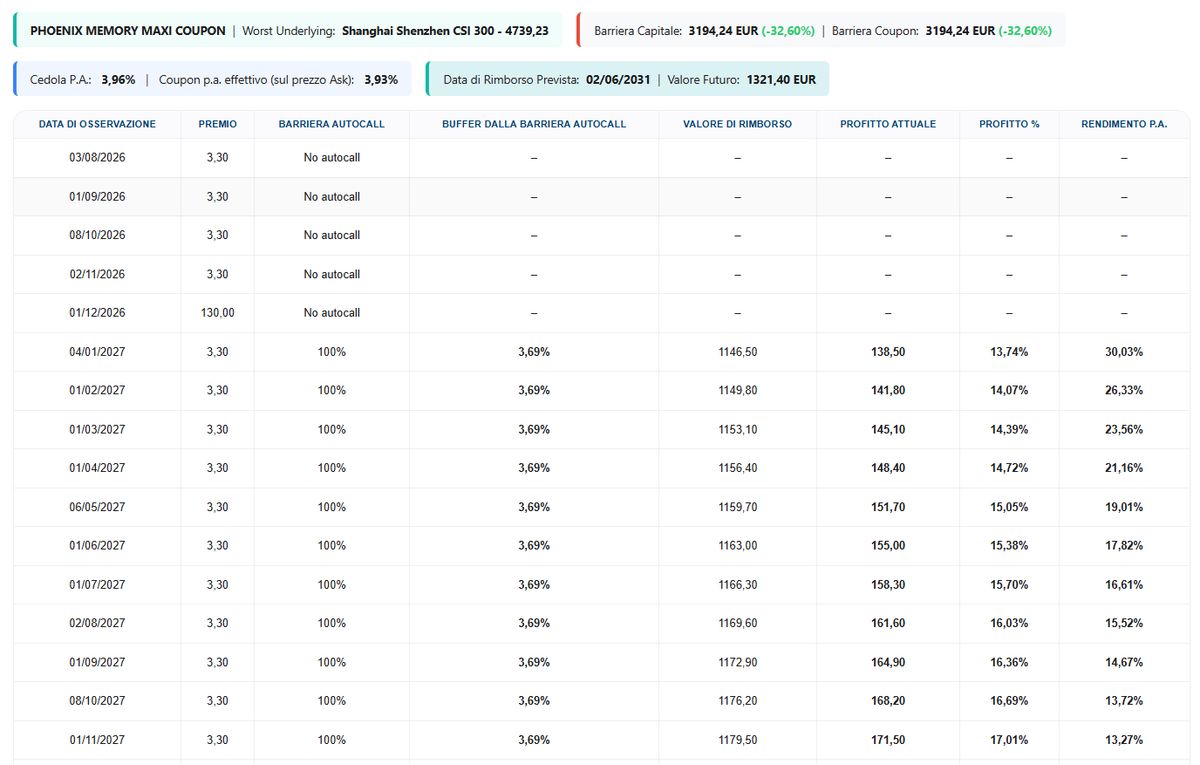1200x765 pixels.
Task: Click profit 141,80 in 01/02/2027 row
Action: click(x=888, y=391)
